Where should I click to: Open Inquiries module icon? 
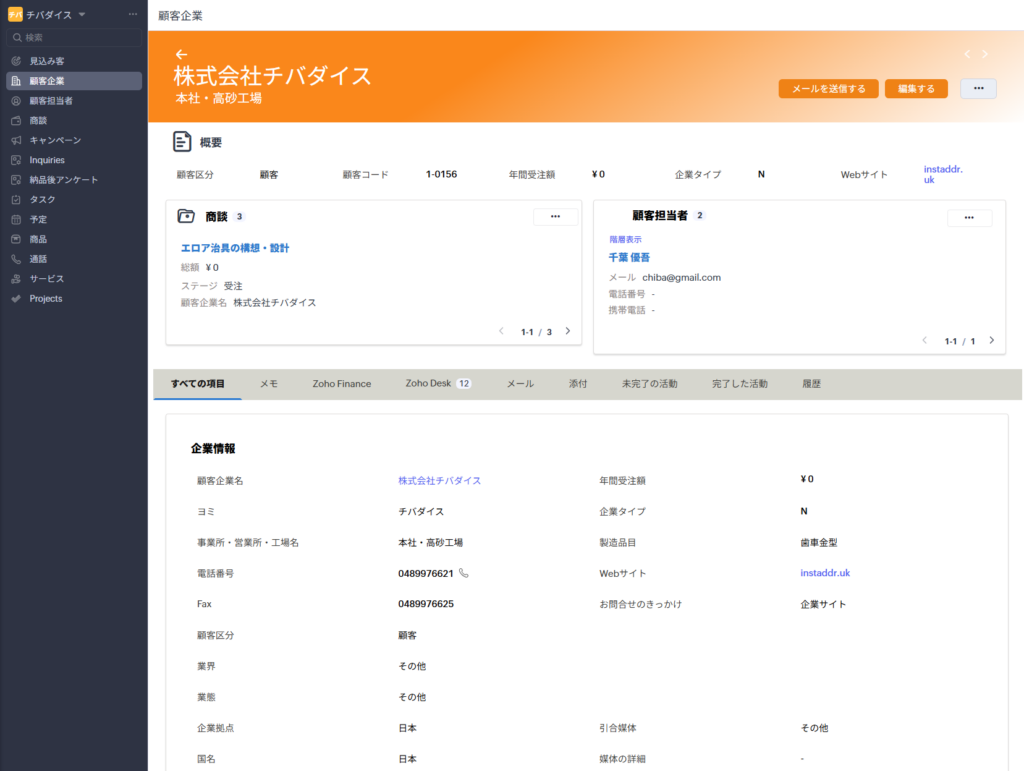coord(16,160)
